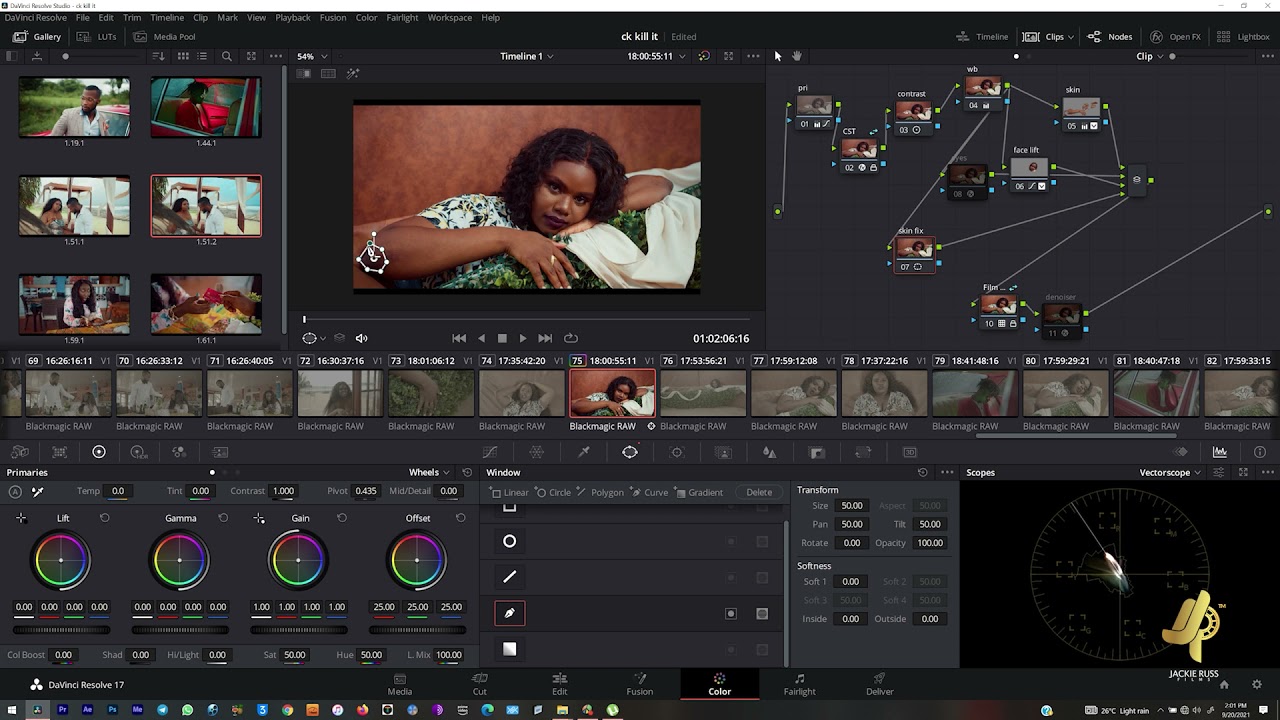The height and width of the screenshot is (720, 1280).
Task: Reset the Gamma color wheel
Action: tap(223, 518)
